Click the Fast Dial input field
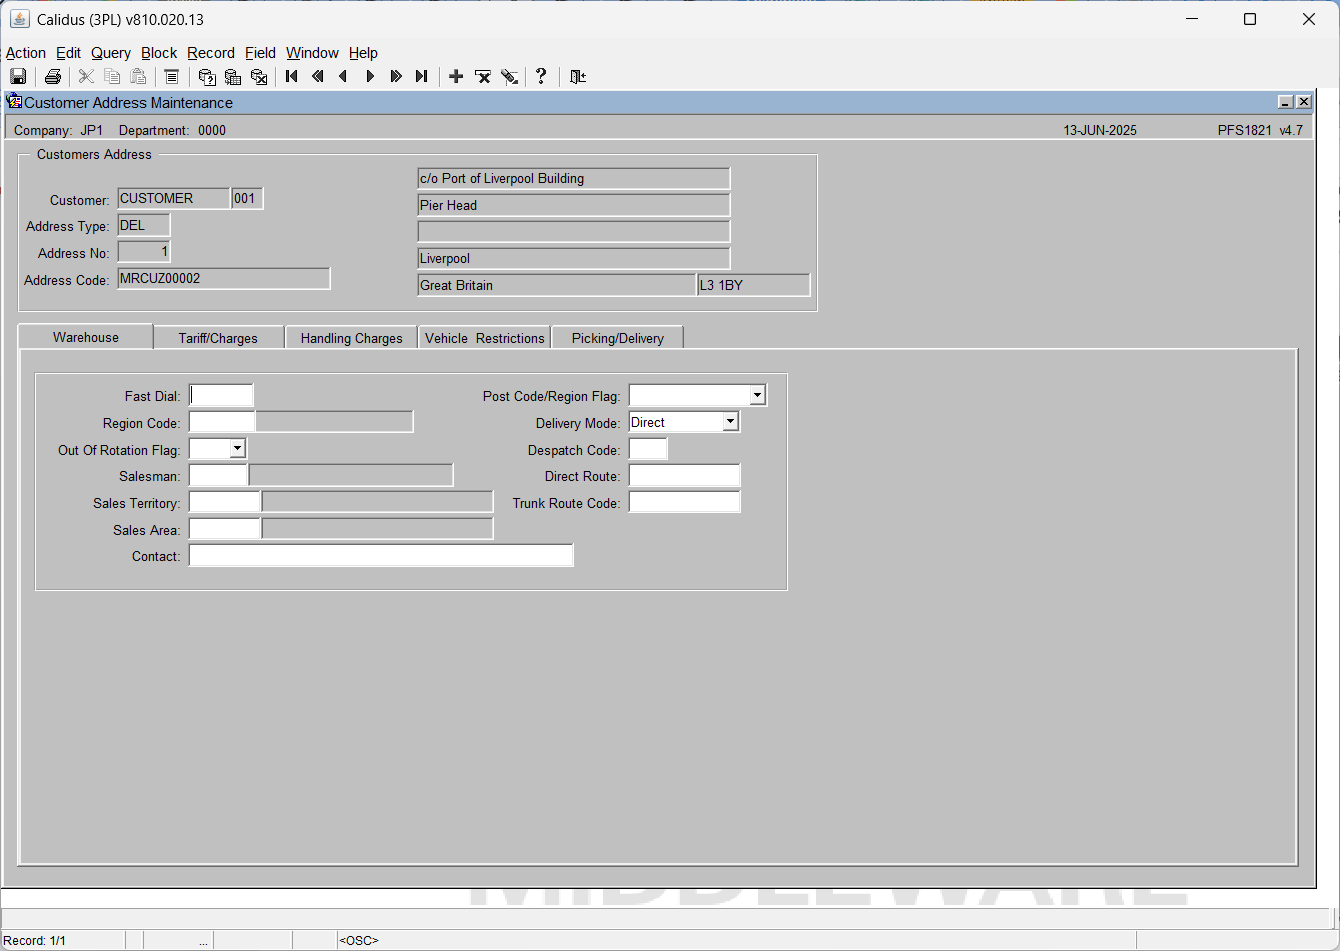 coord(222,396)
